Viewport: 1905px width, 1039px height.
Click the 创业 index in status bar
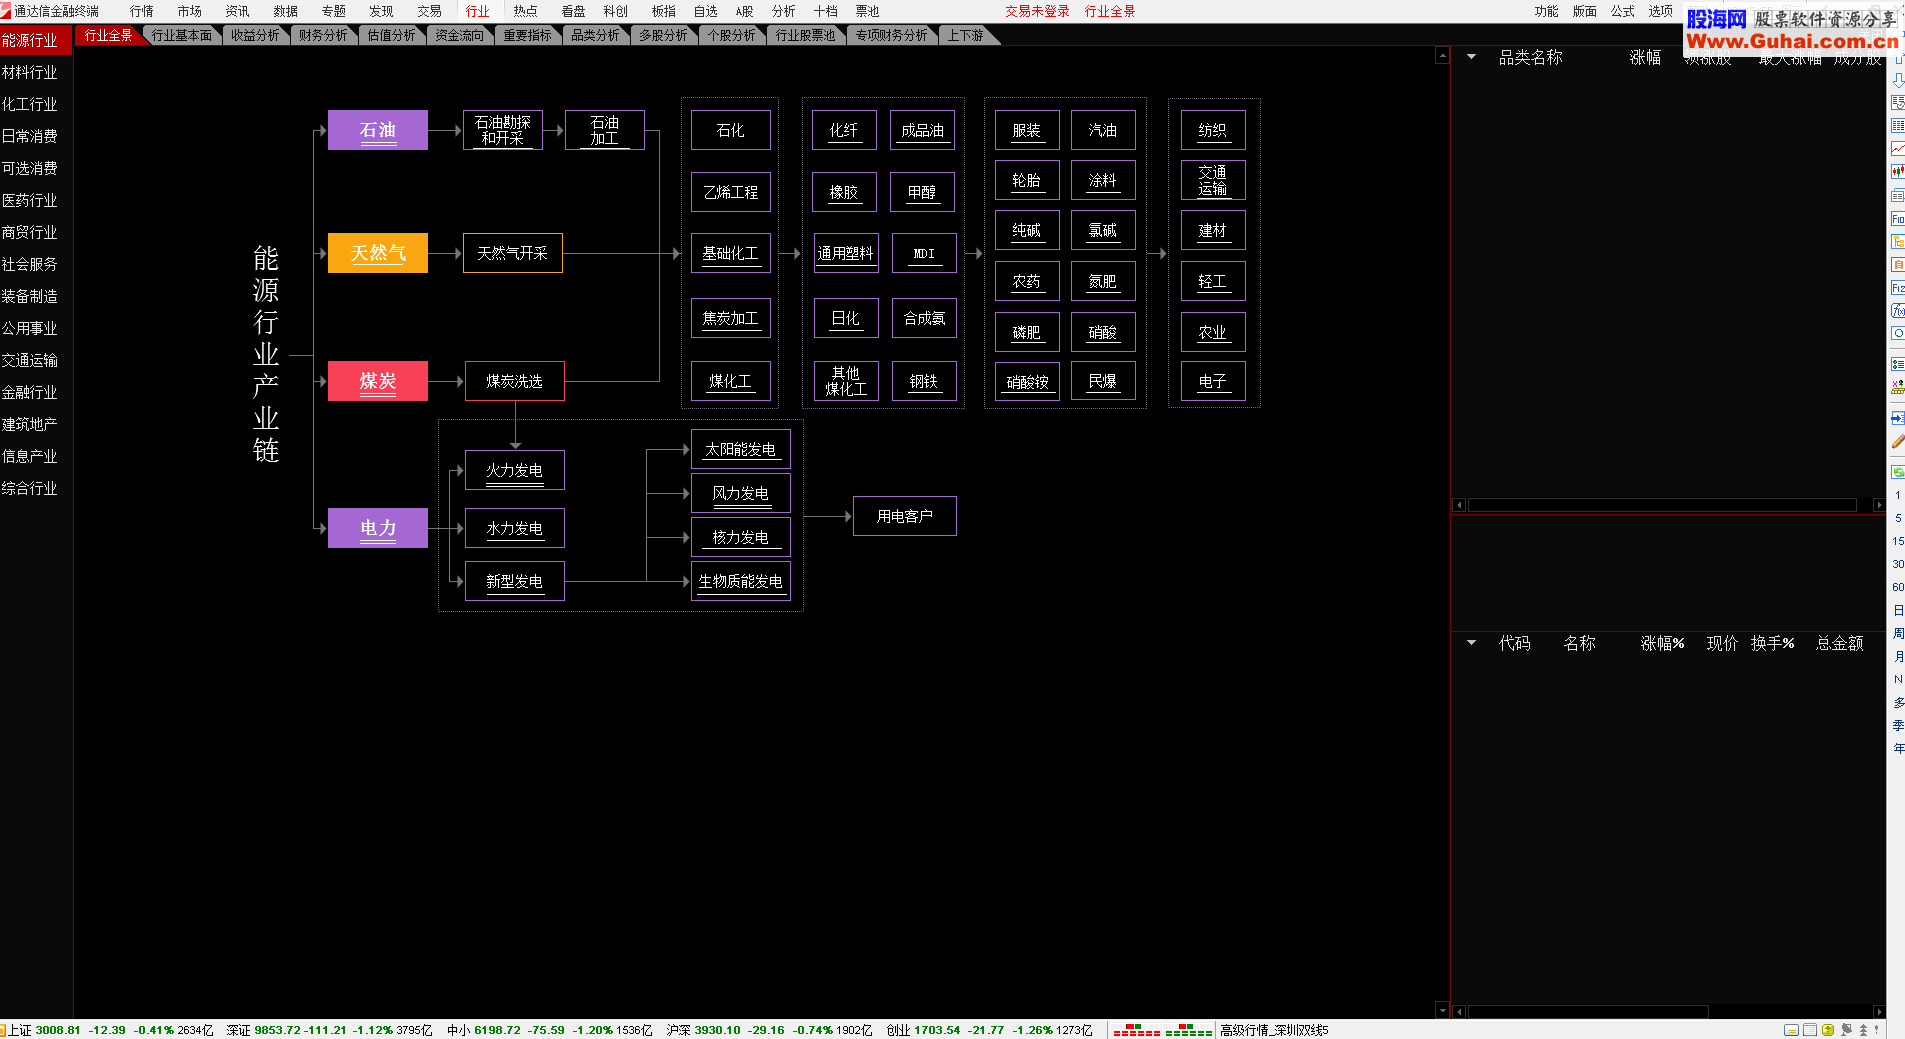989,1030
